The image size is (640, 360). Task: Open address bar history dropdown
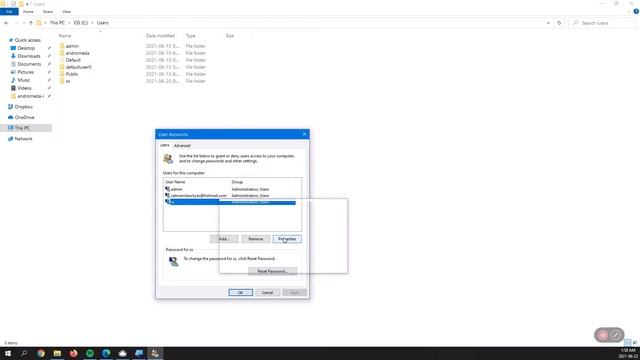coord(548,23)
